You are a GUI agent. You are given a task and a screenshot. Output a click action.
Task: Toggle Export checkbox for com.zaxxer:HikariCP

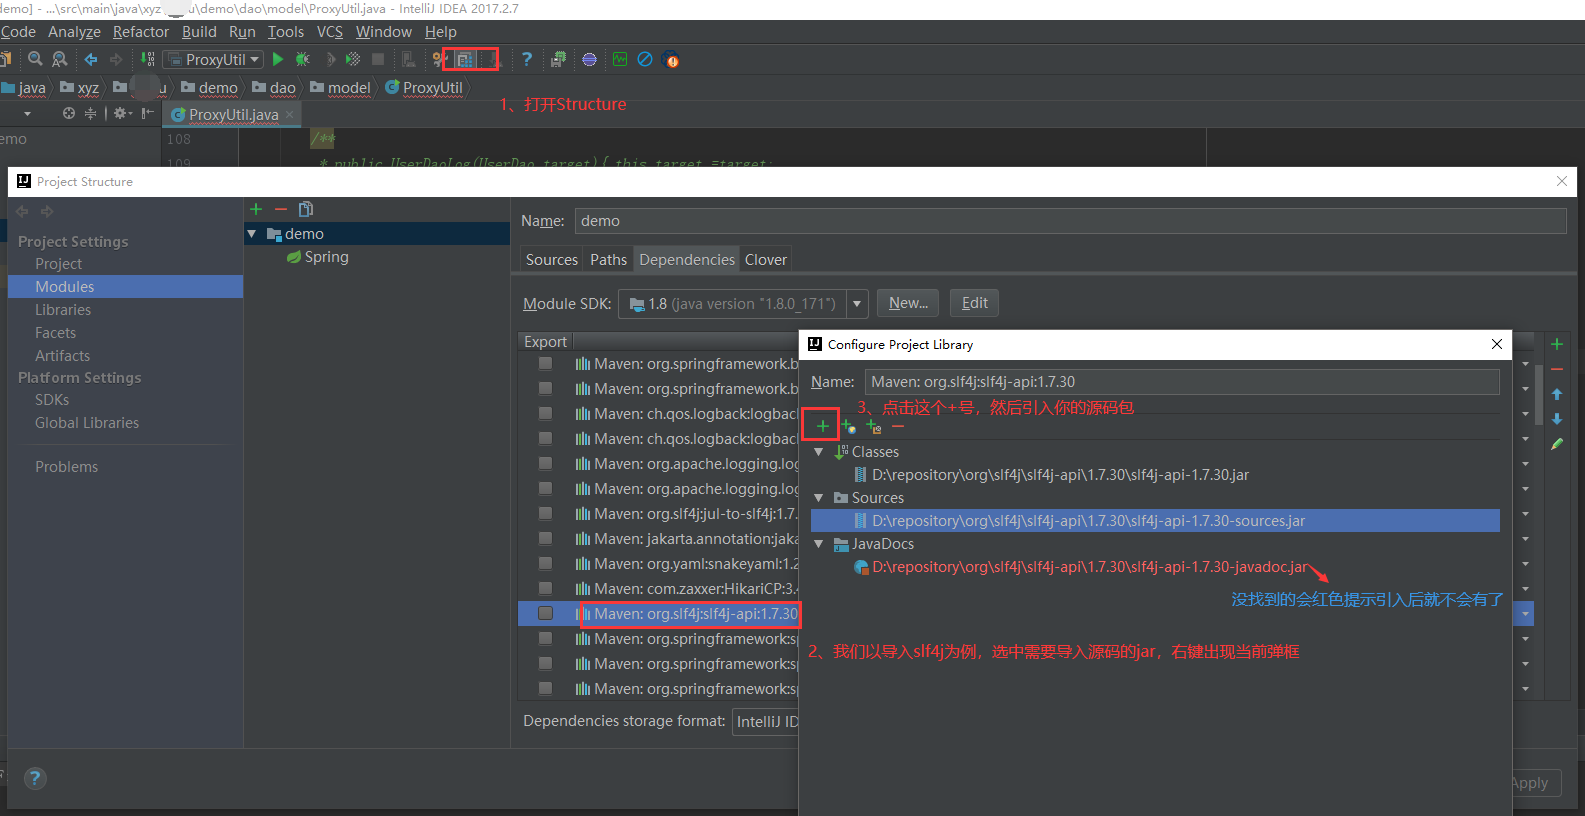tap(545, 588)
